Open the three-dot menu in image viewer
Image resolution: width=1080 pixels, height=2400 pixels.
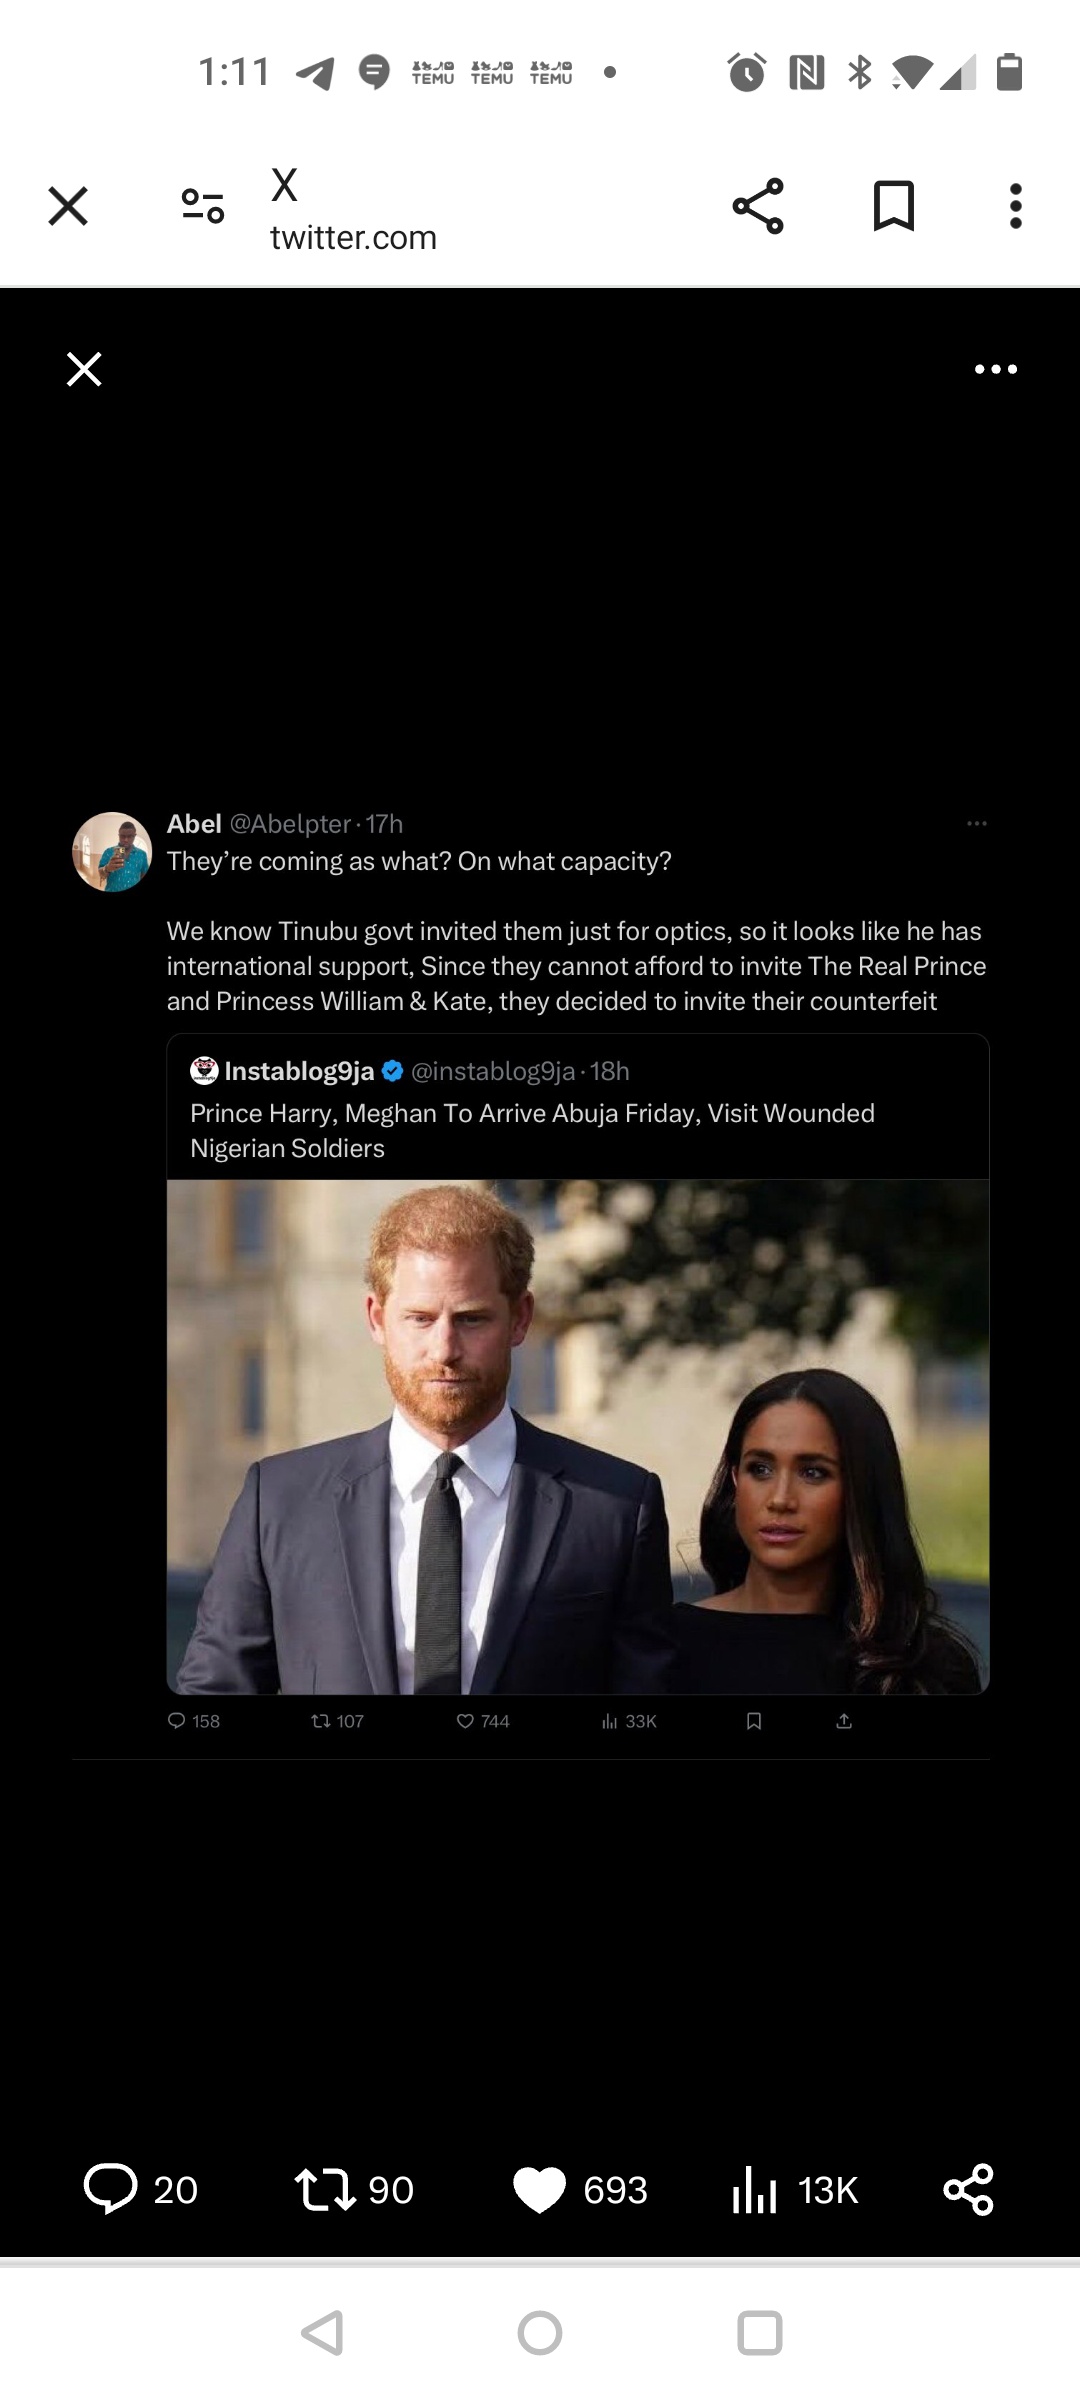click(x=995, y=369)
